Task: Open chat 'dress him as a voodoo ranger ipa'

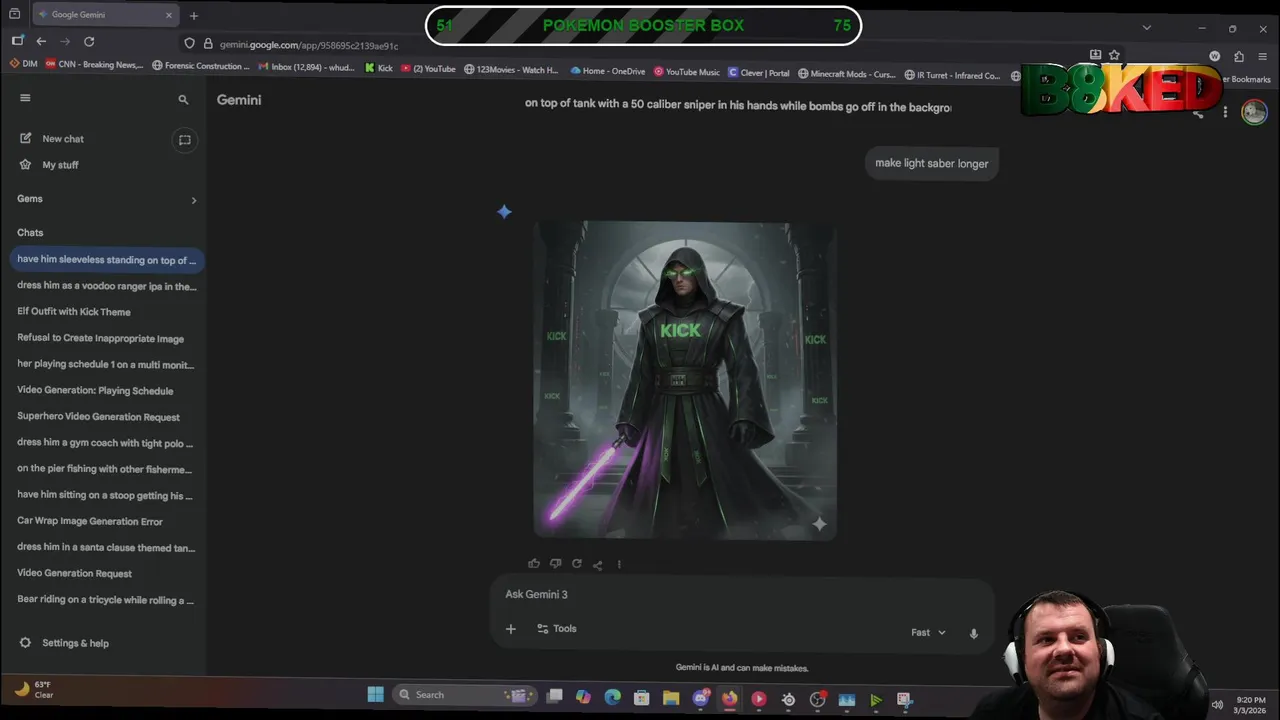Action: (107, 286)
